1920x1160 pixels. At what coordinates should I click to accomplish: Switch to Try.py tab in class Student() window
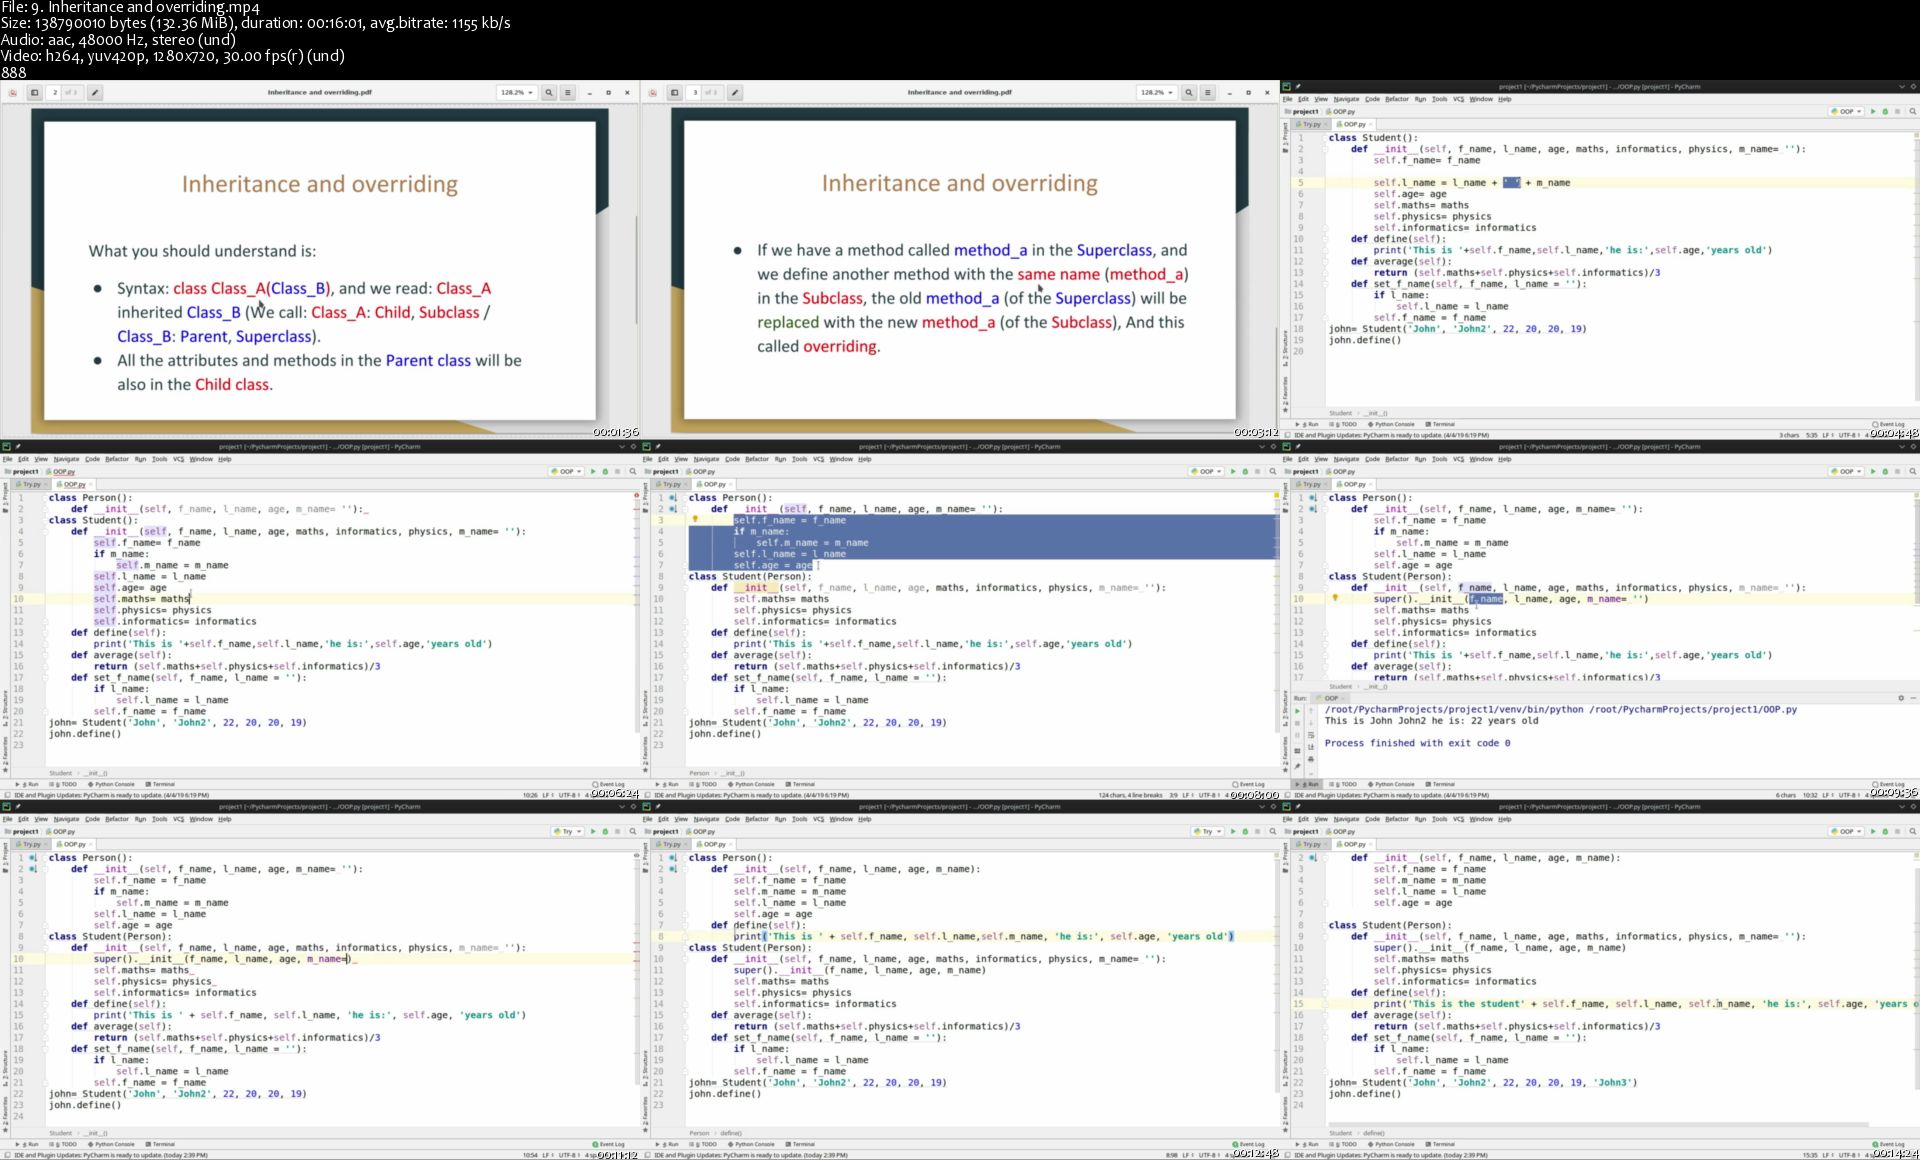point(1311,124)
